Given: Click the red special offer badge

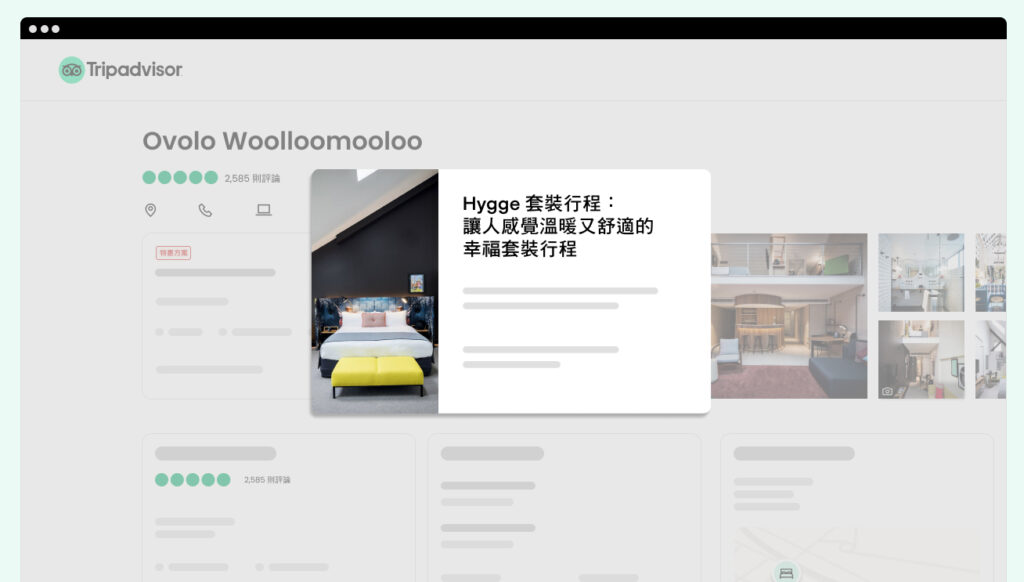Looking at the screenshot, I should tap(173, 253).
